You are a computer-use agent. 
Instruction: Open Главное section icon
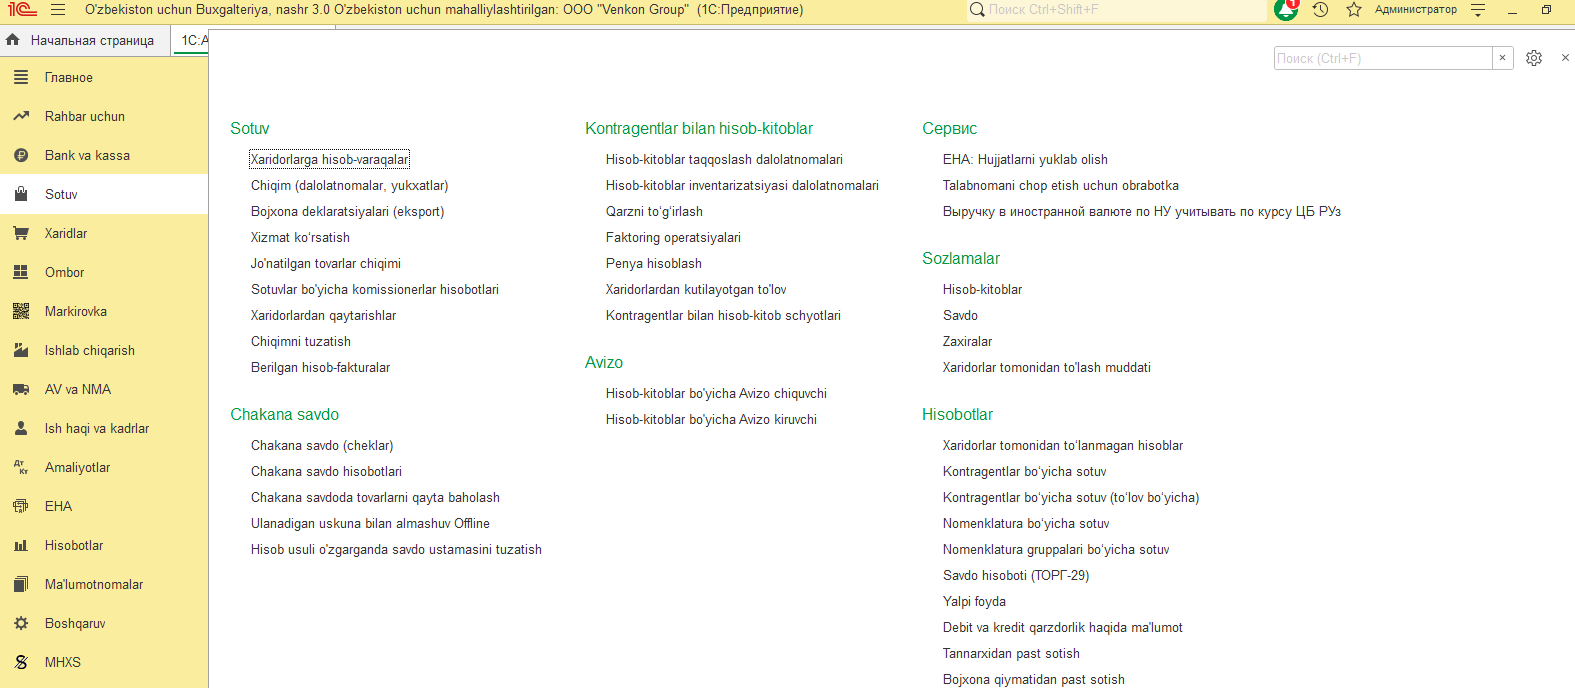[x=21, y=77]
